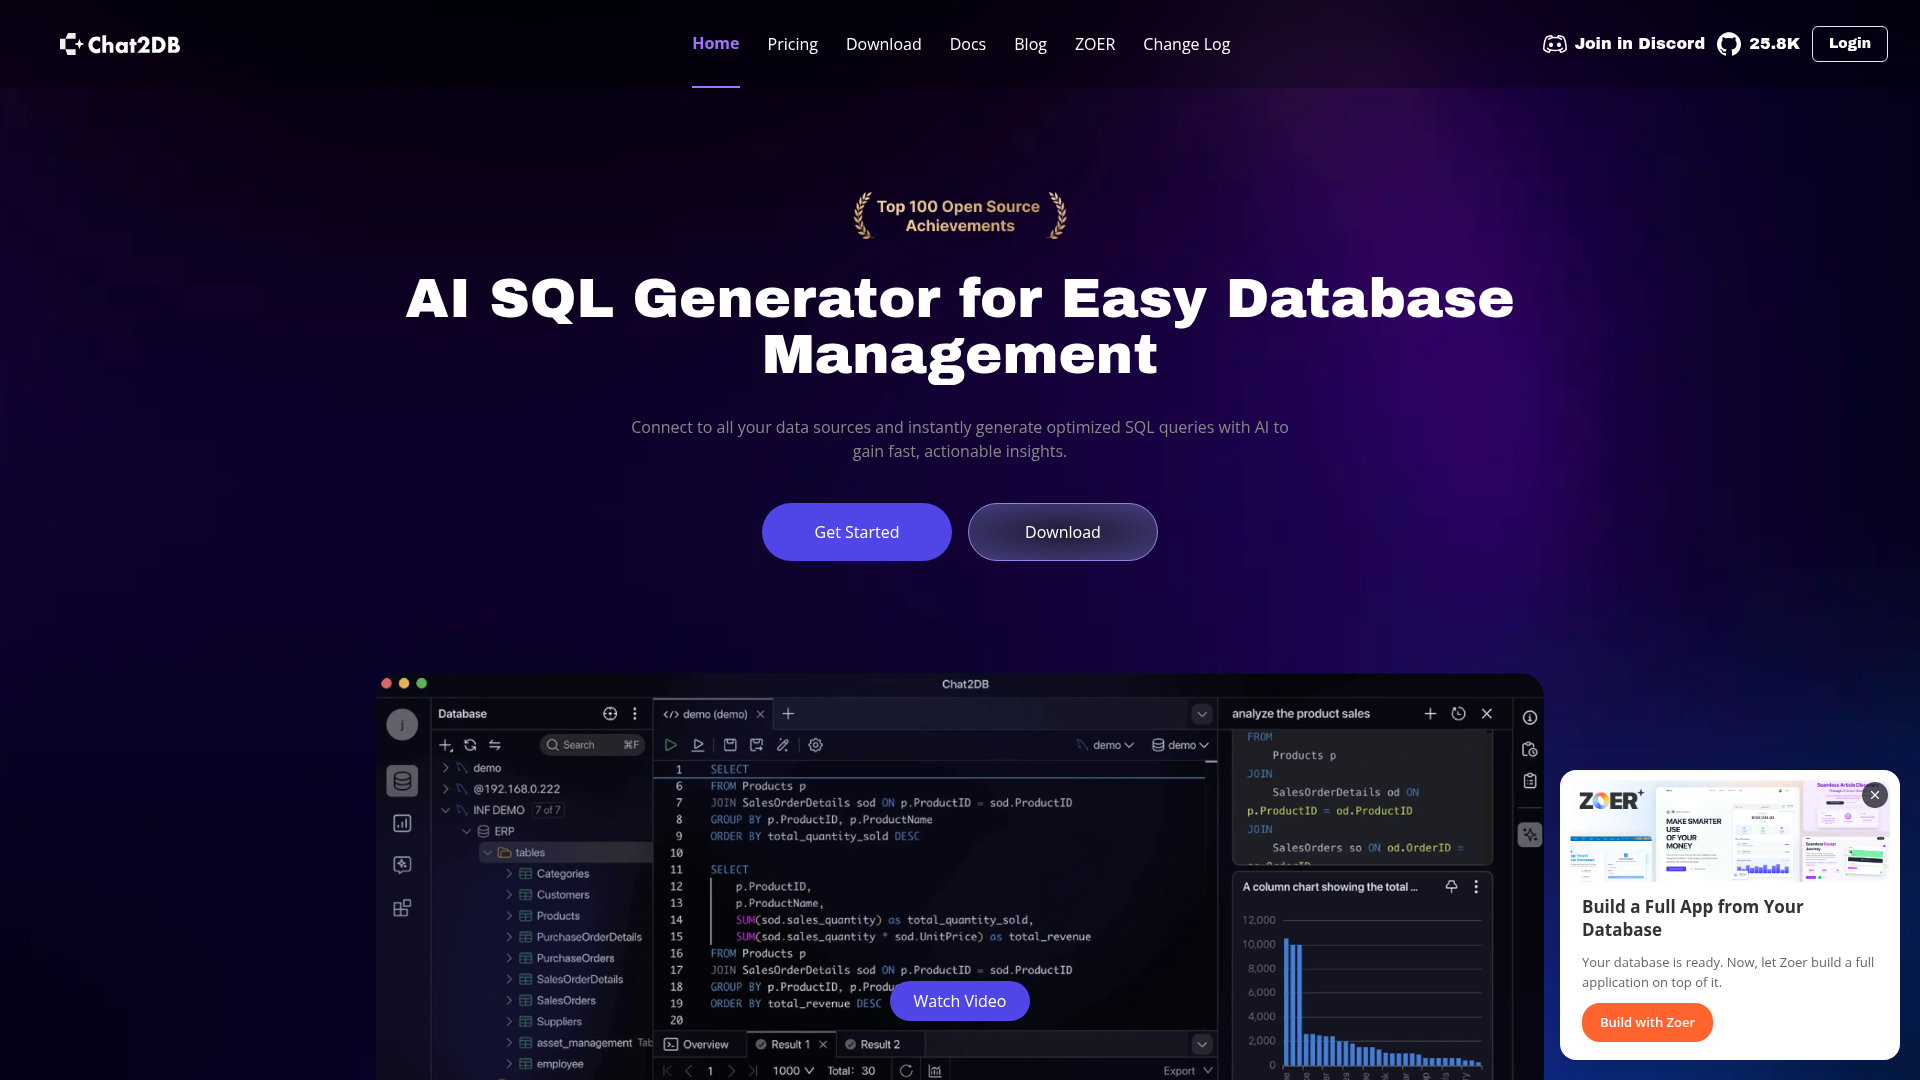Click the Discord icon beside Join in Discord
This screenshot has width=1920, height=1080.
click(x=1554, y=44)
